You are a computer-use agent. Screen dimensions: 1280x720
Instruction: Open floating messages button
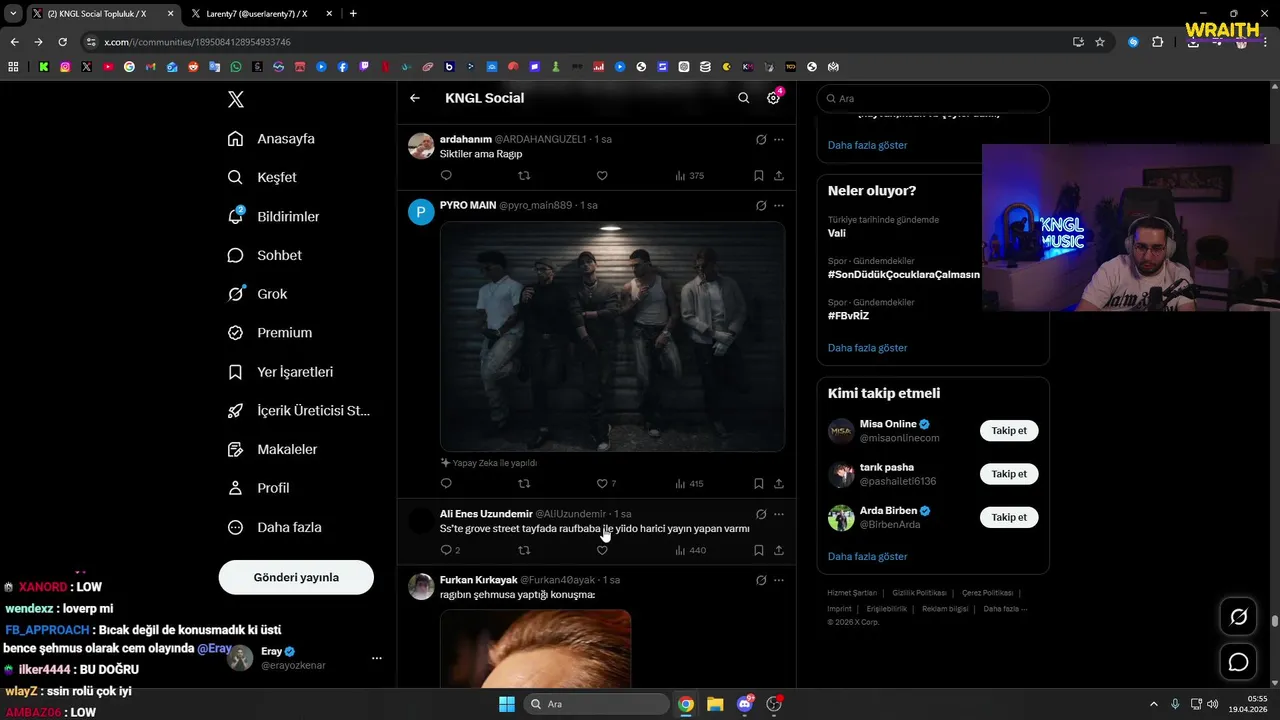pos(1238,662)
